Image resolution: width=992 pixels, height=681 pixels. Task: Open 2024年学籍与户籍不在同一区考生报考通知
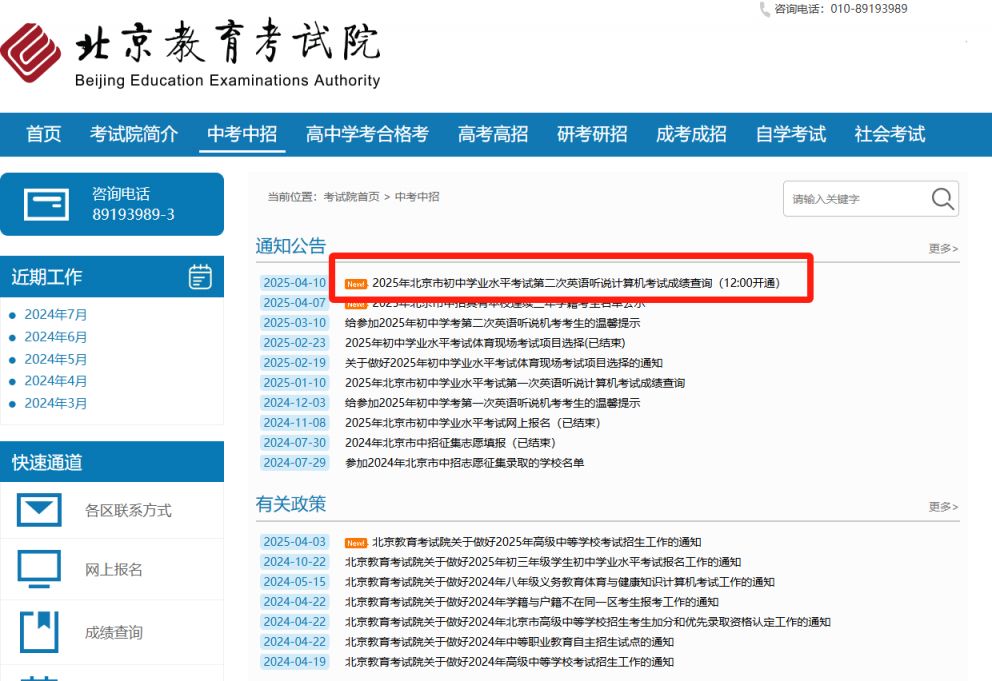coord(531,602)
